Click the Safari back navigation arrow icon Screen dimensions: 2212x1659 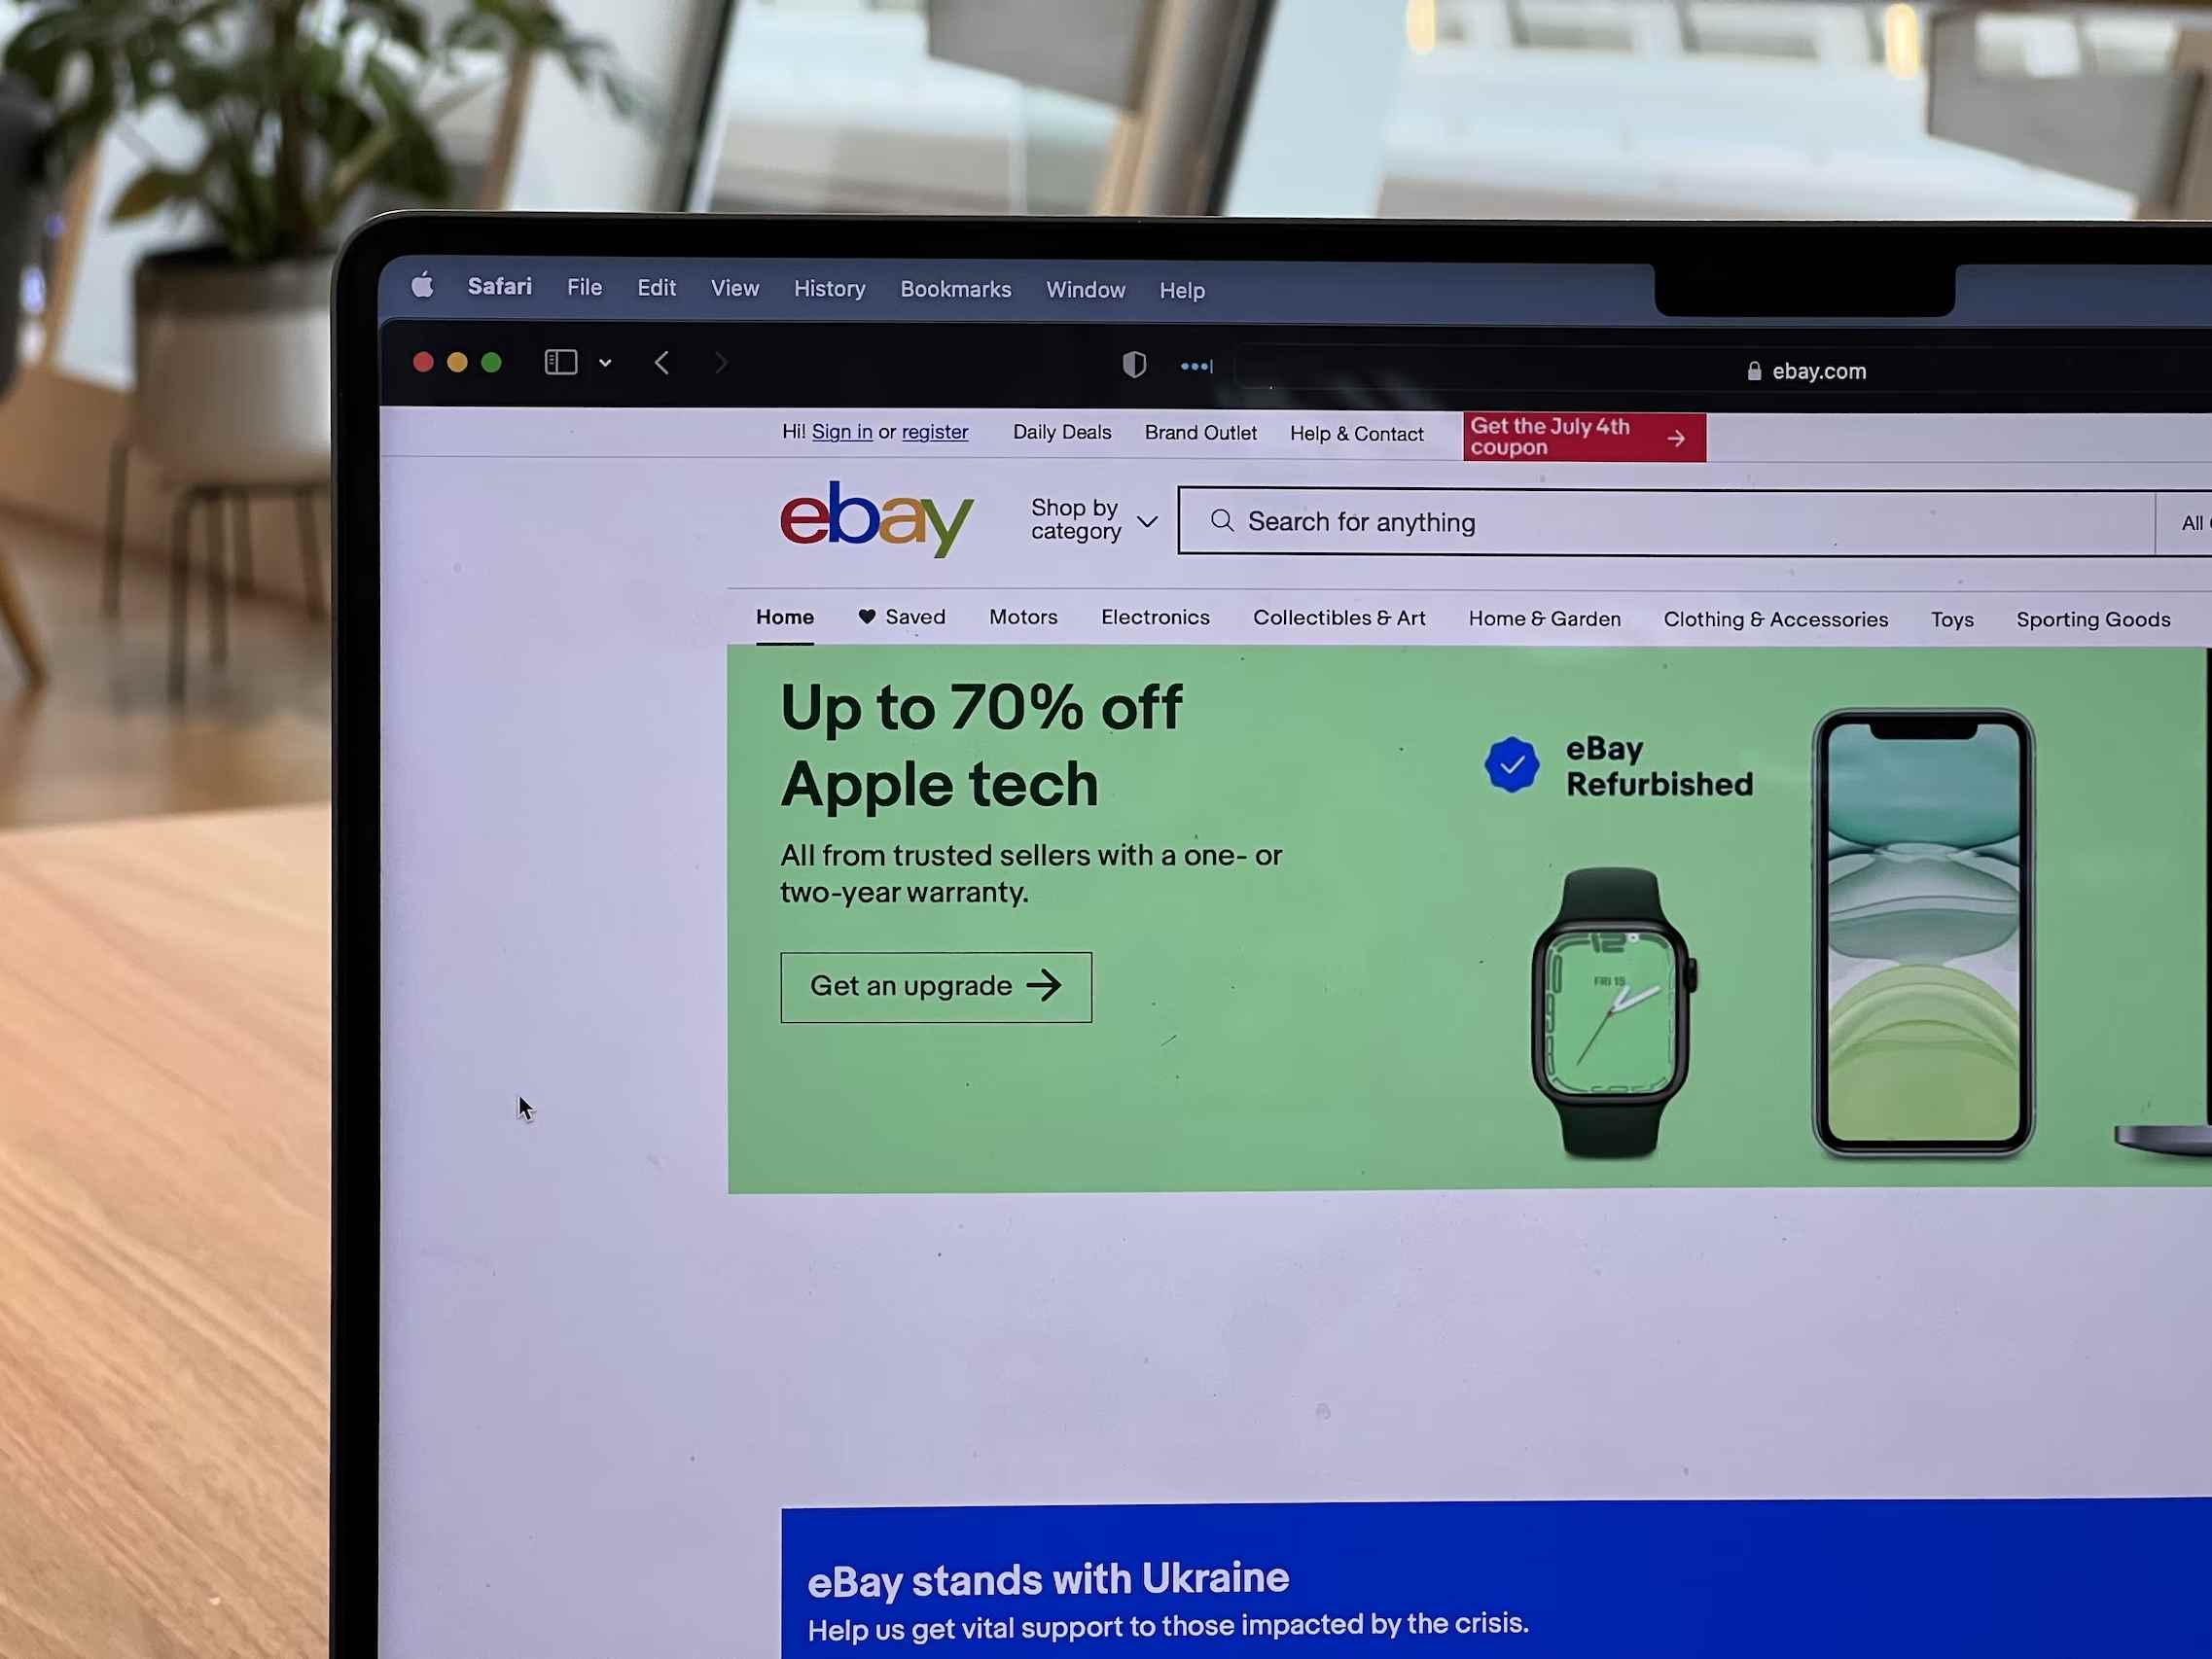coord(660,363)
